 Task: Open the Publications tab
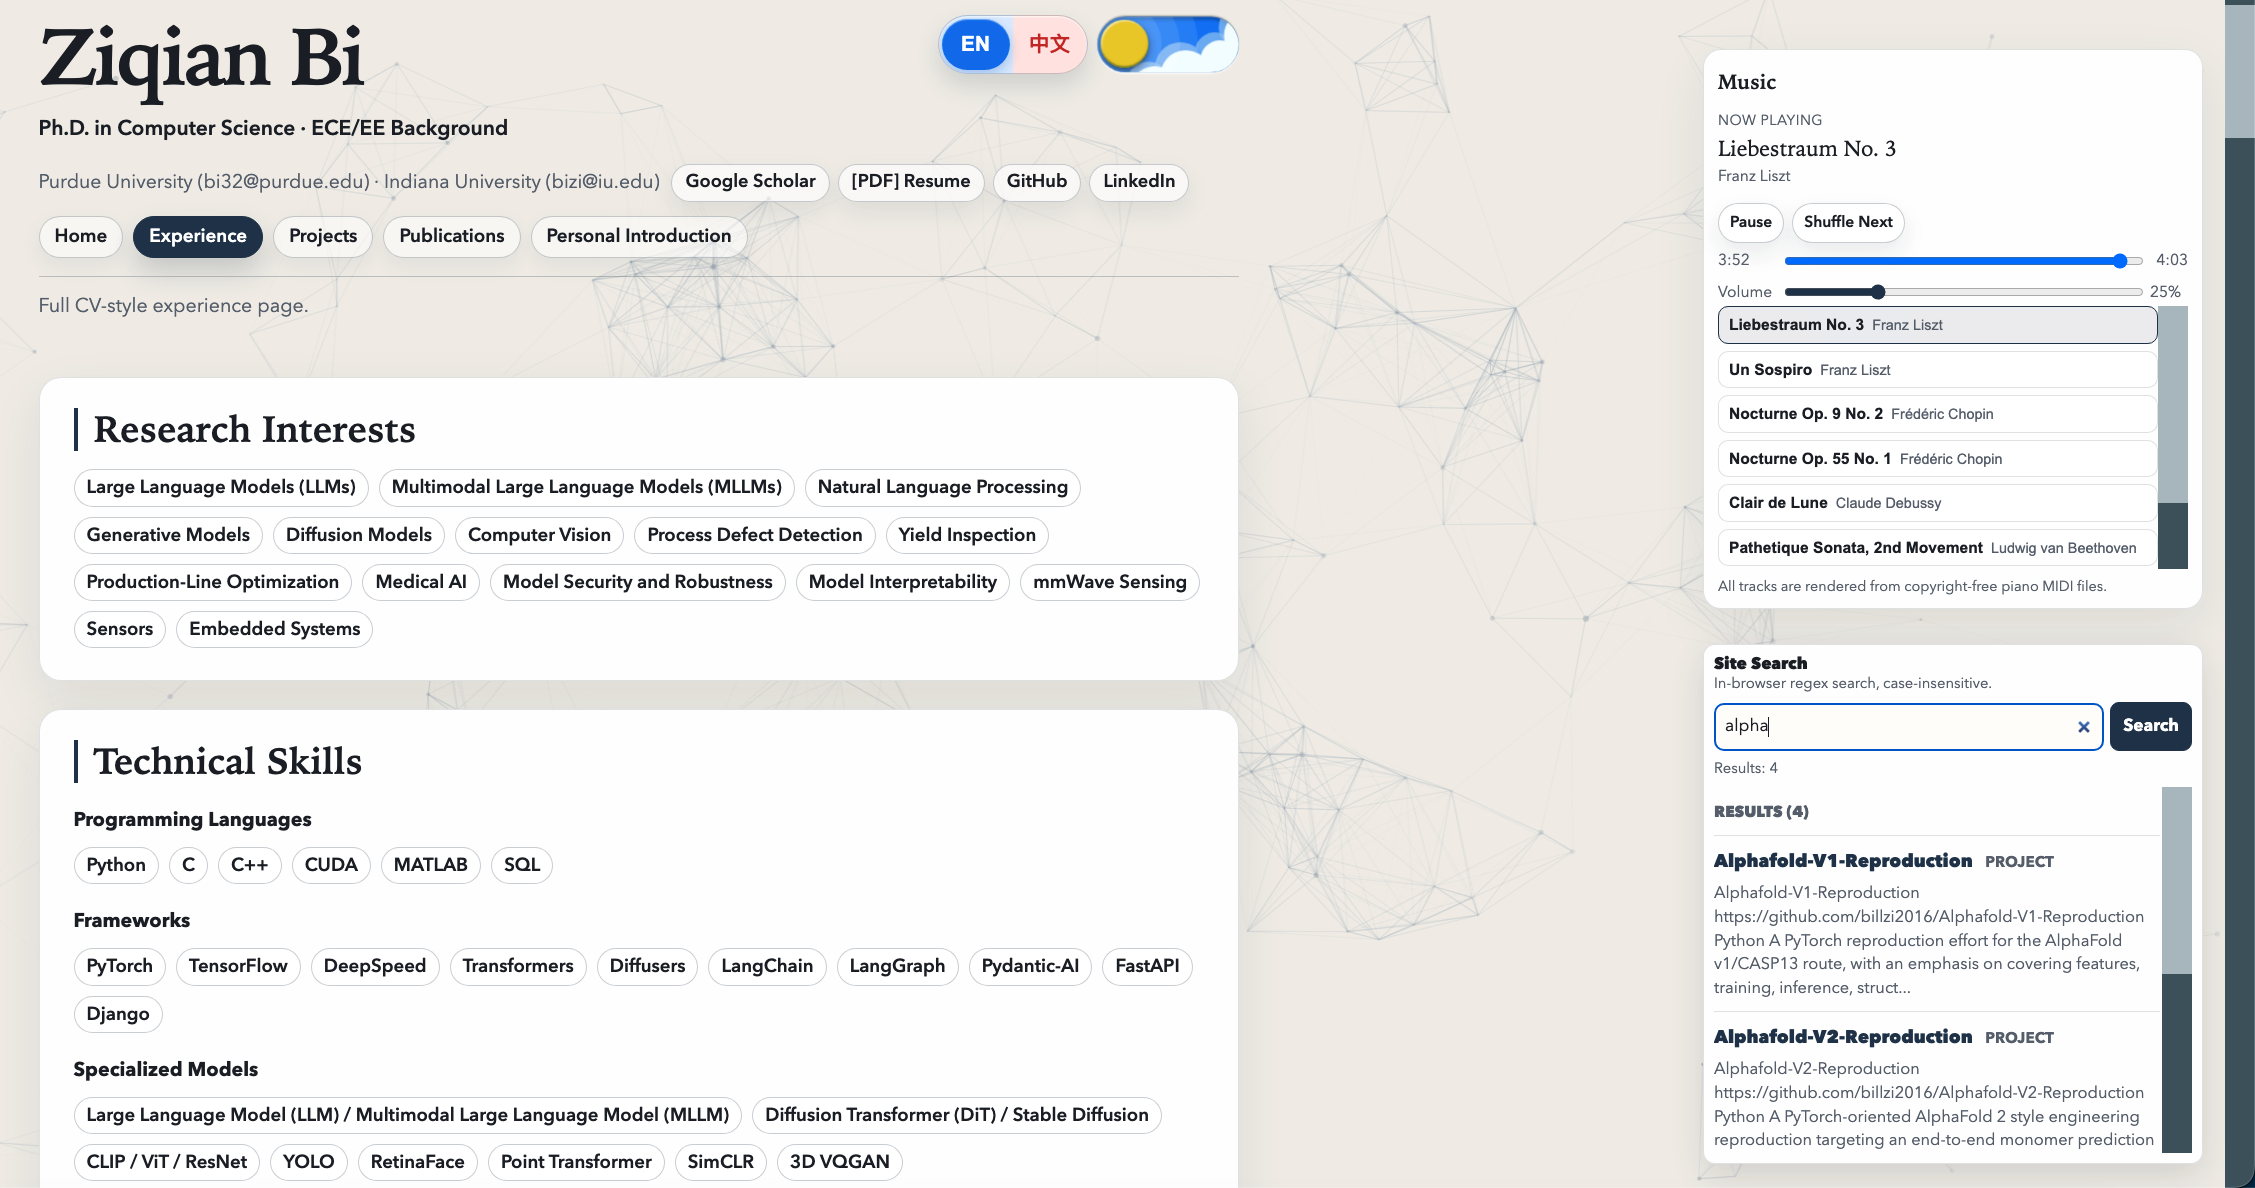[x=452, y=236]
